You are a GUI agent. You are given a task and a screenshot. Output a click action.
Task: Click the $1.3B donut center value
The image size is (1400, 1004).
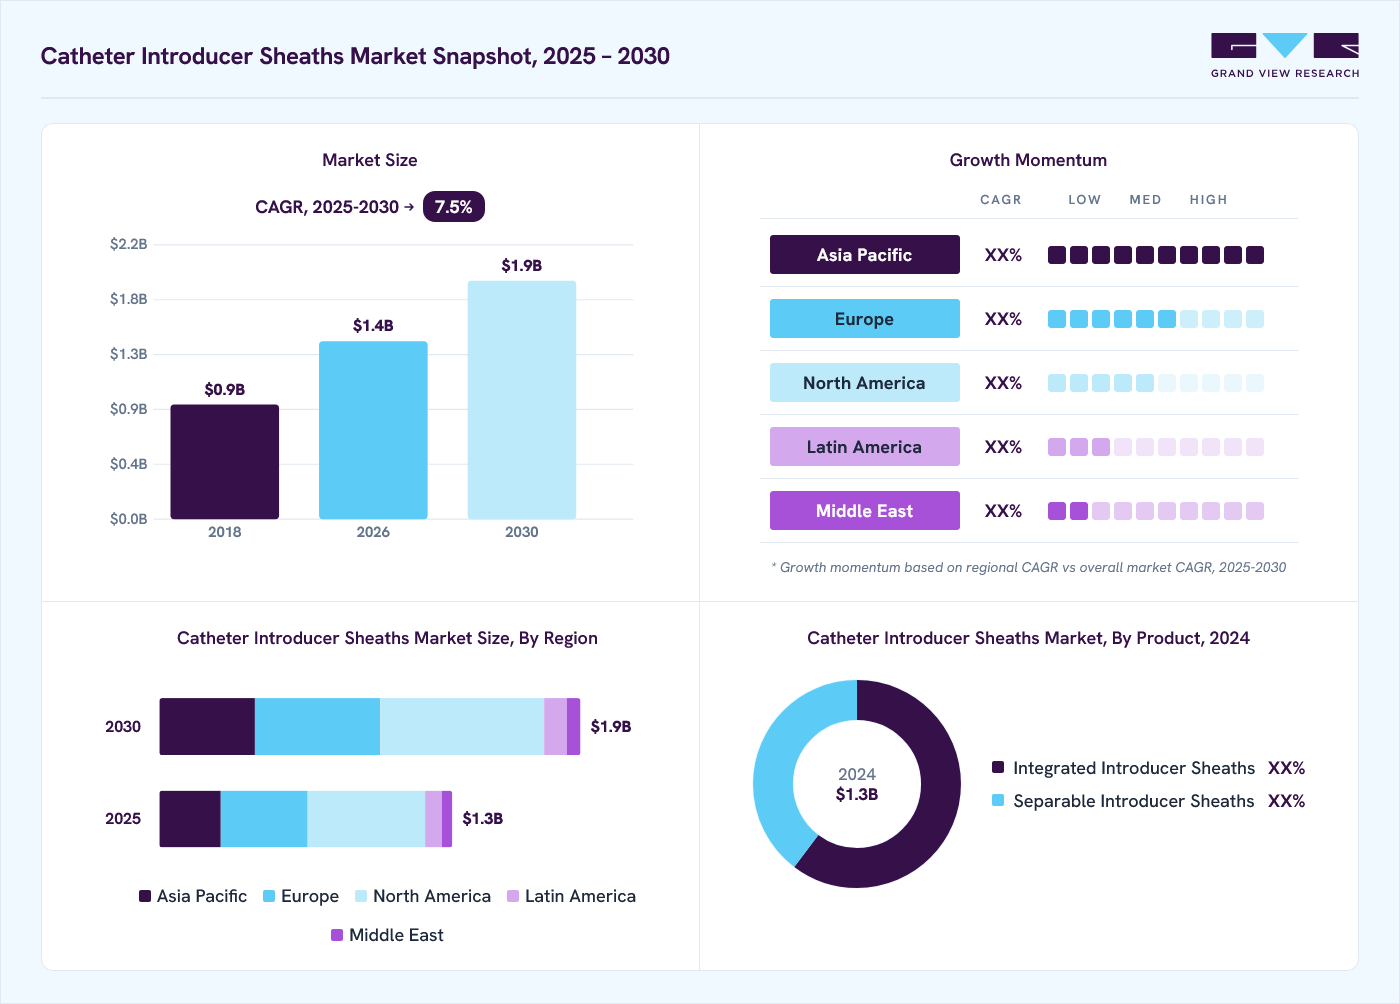tap(857, 794)
